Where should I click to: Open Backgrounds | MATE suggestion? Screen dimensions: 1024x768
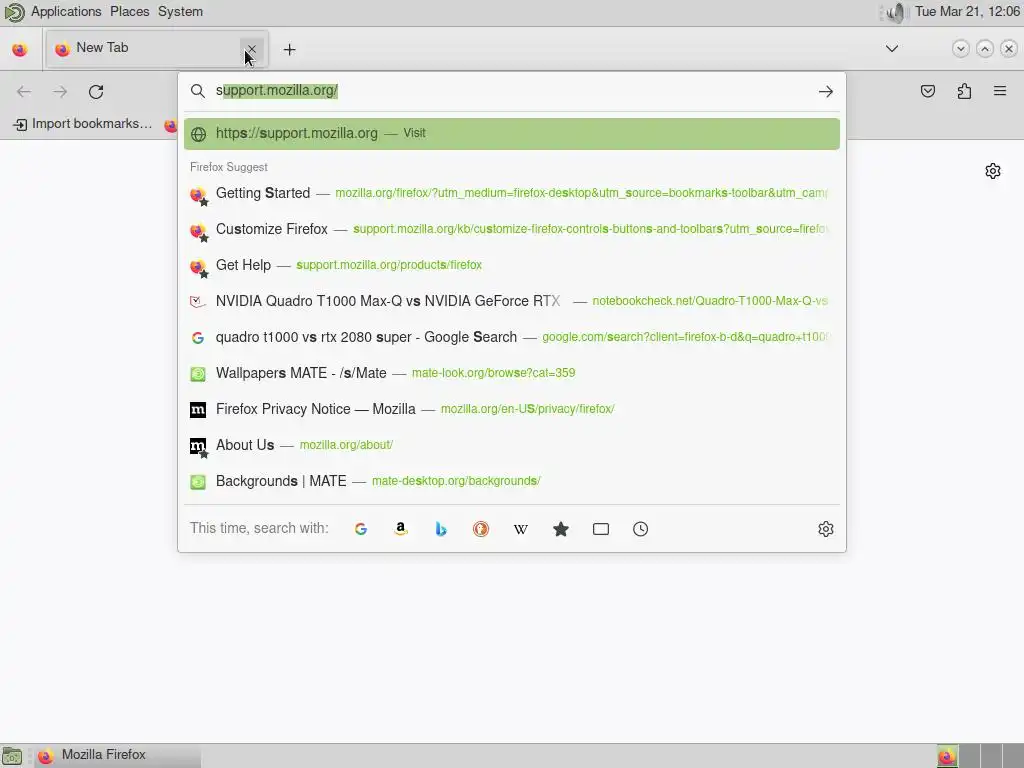(x=511, y=481)
